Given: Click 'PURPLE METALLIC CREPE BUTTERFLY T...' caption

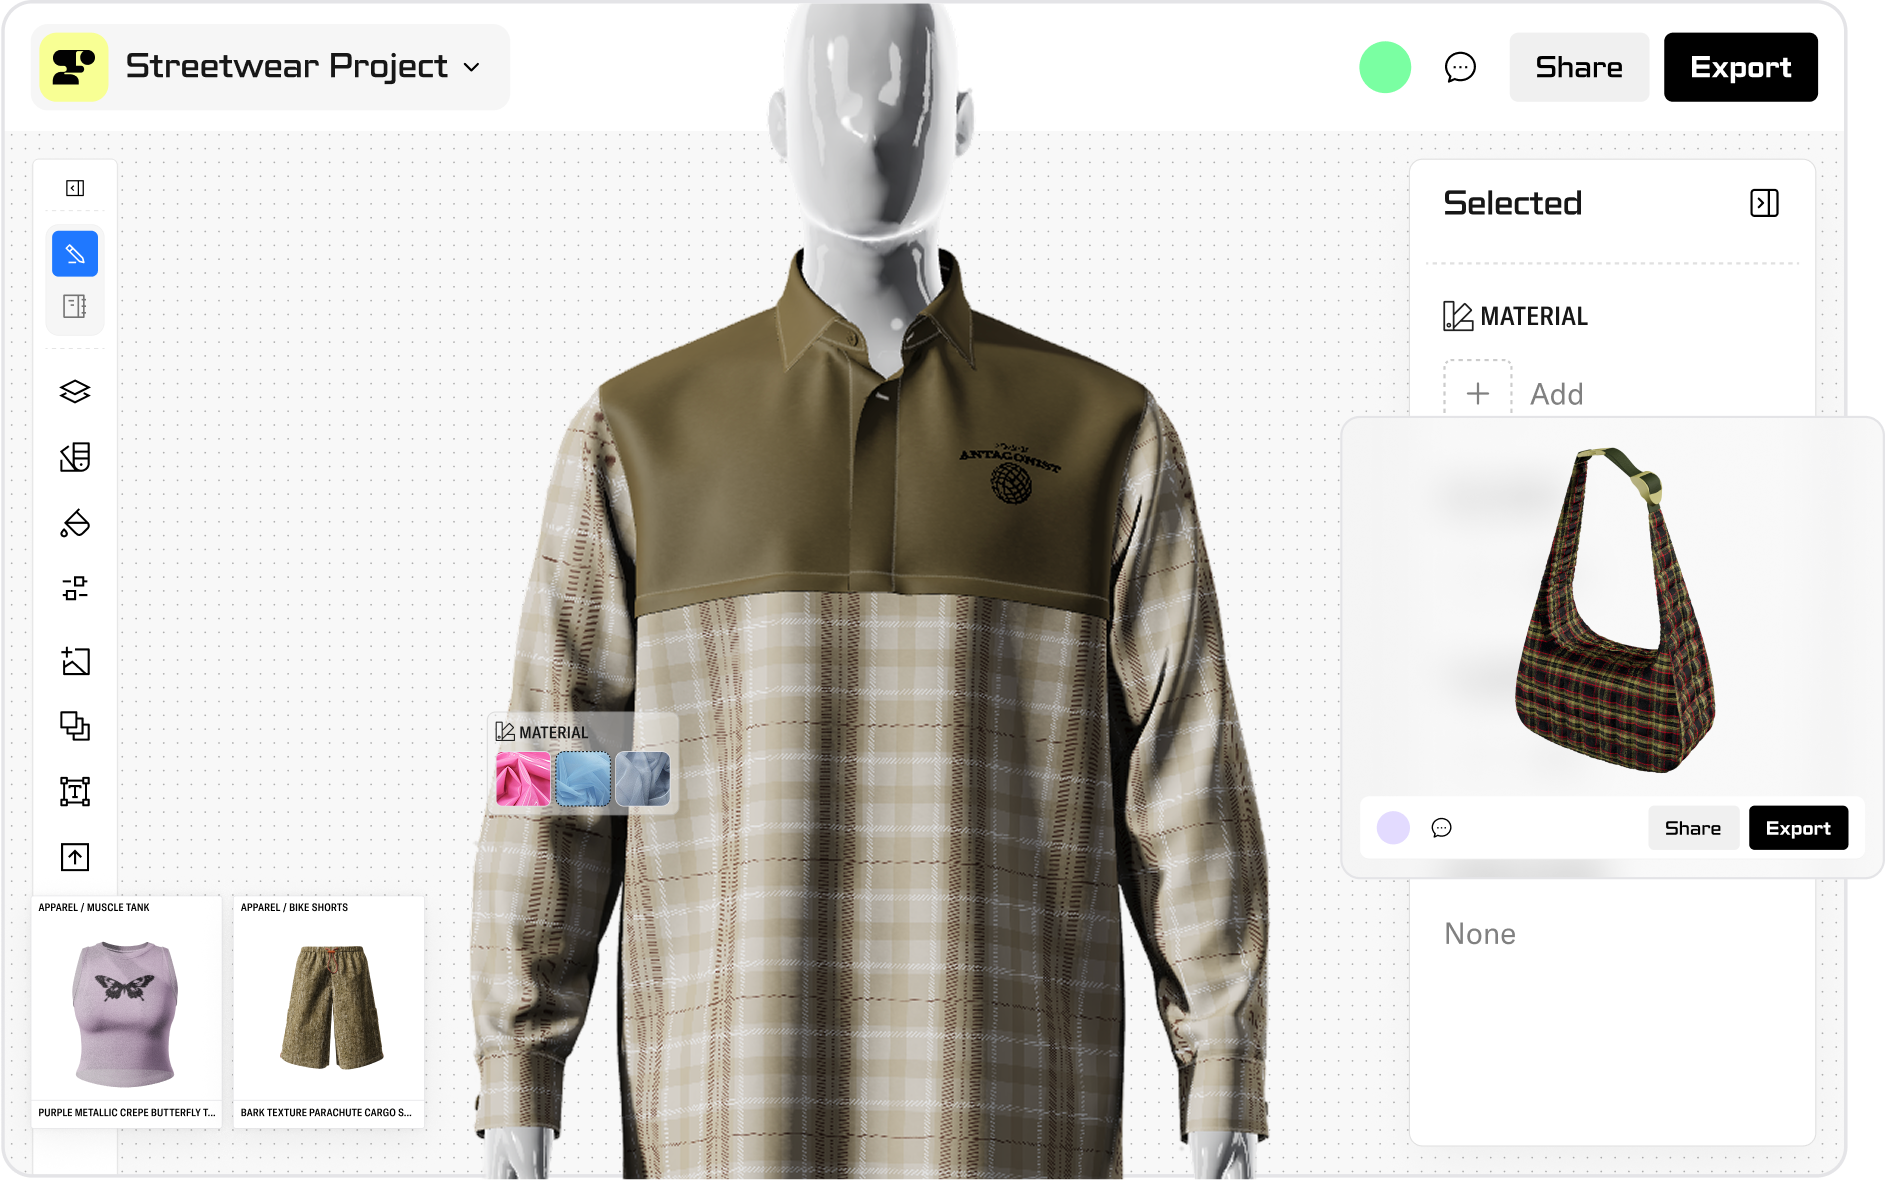Looking at the screenshot, I should [127, 1112].
